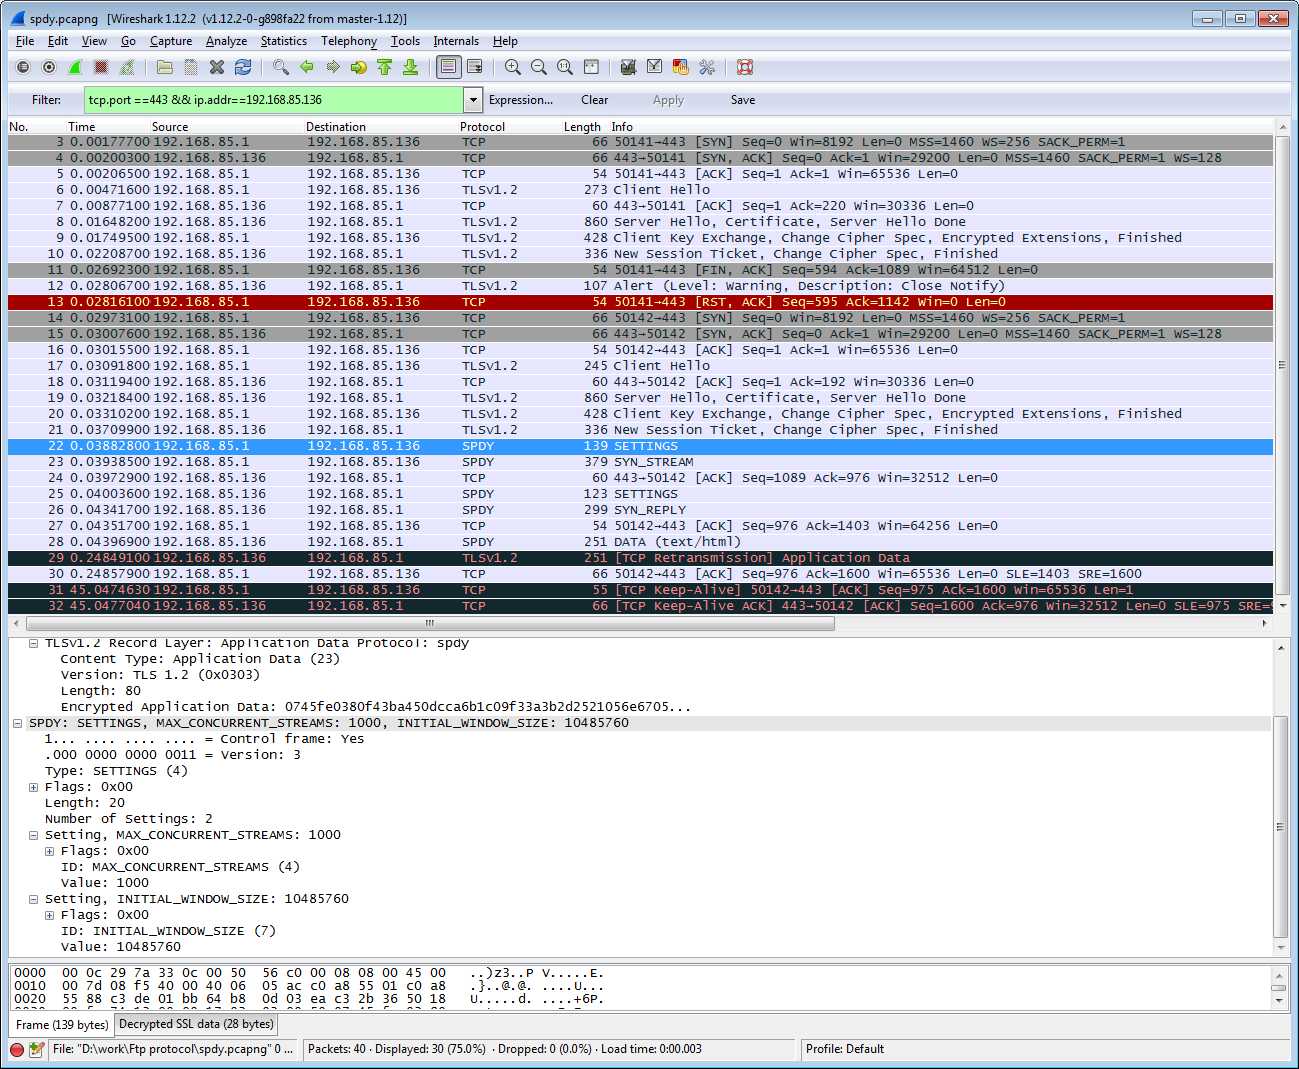Clear the display filter

[x=594, y=100]
